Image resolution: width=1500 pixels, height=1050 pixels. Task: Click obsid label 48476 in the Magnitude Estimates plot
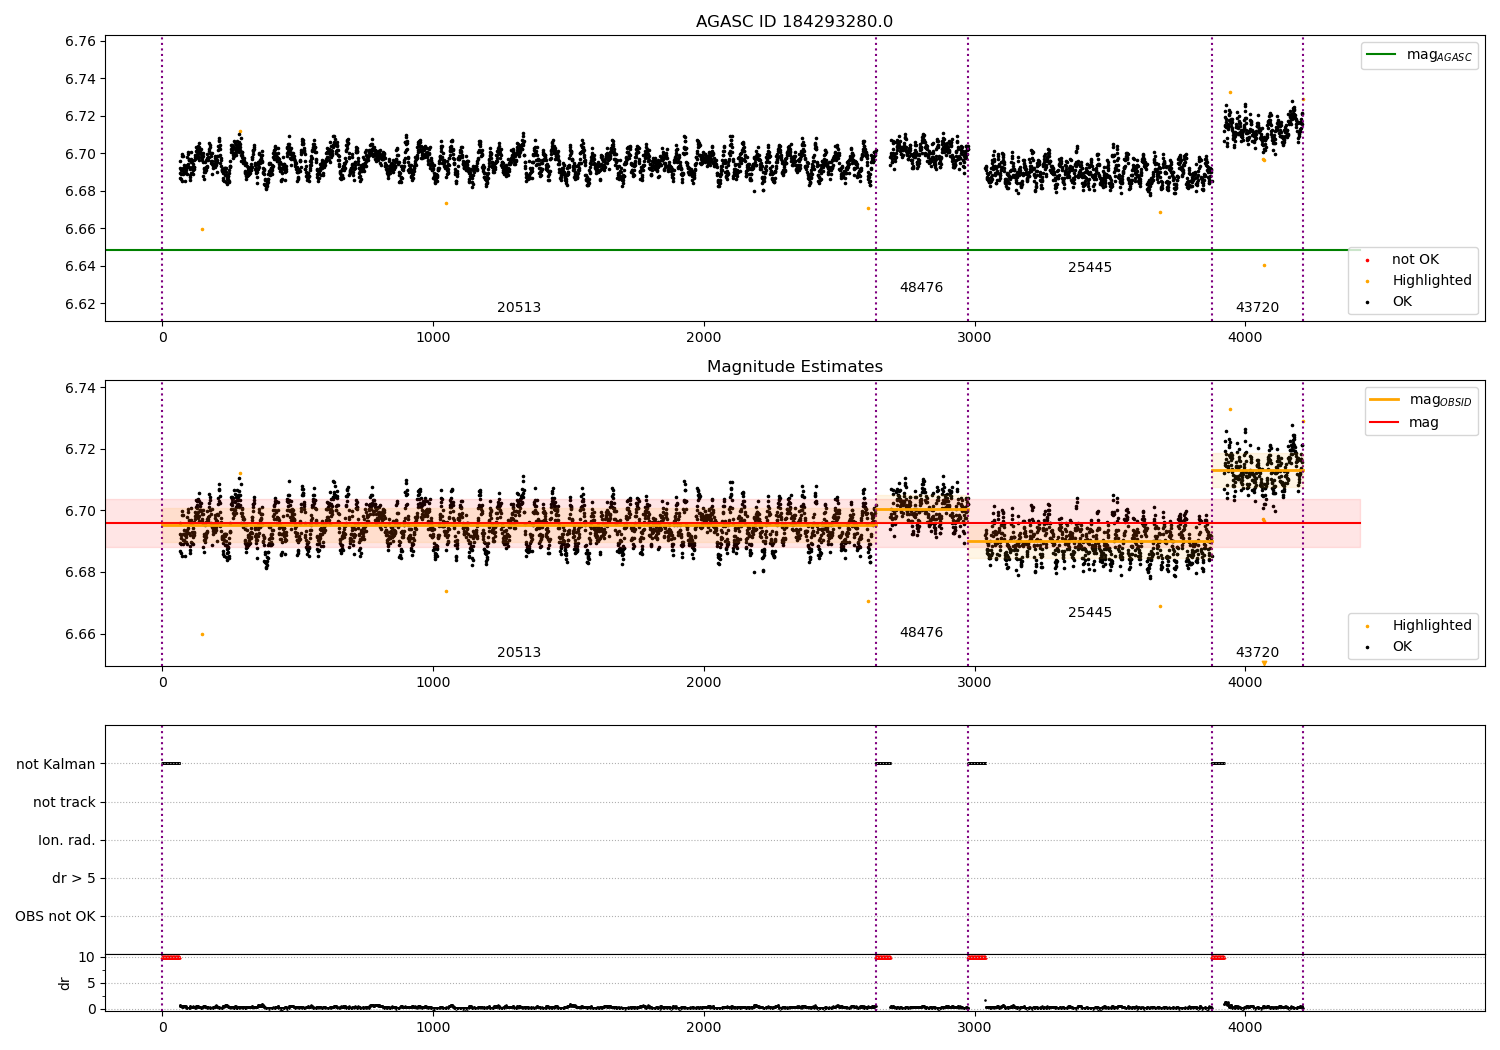pyautogui.click(x=921, y=633)
